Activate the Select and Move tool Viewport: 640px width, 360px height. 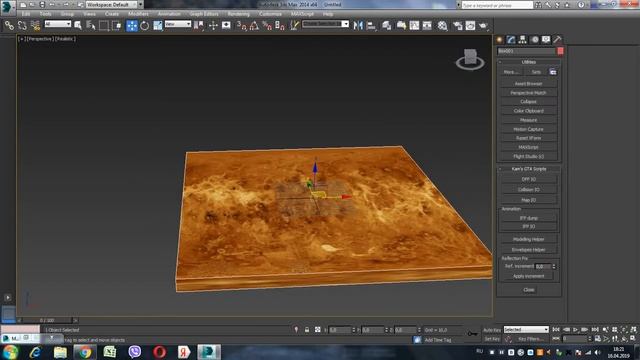(132, 25)
